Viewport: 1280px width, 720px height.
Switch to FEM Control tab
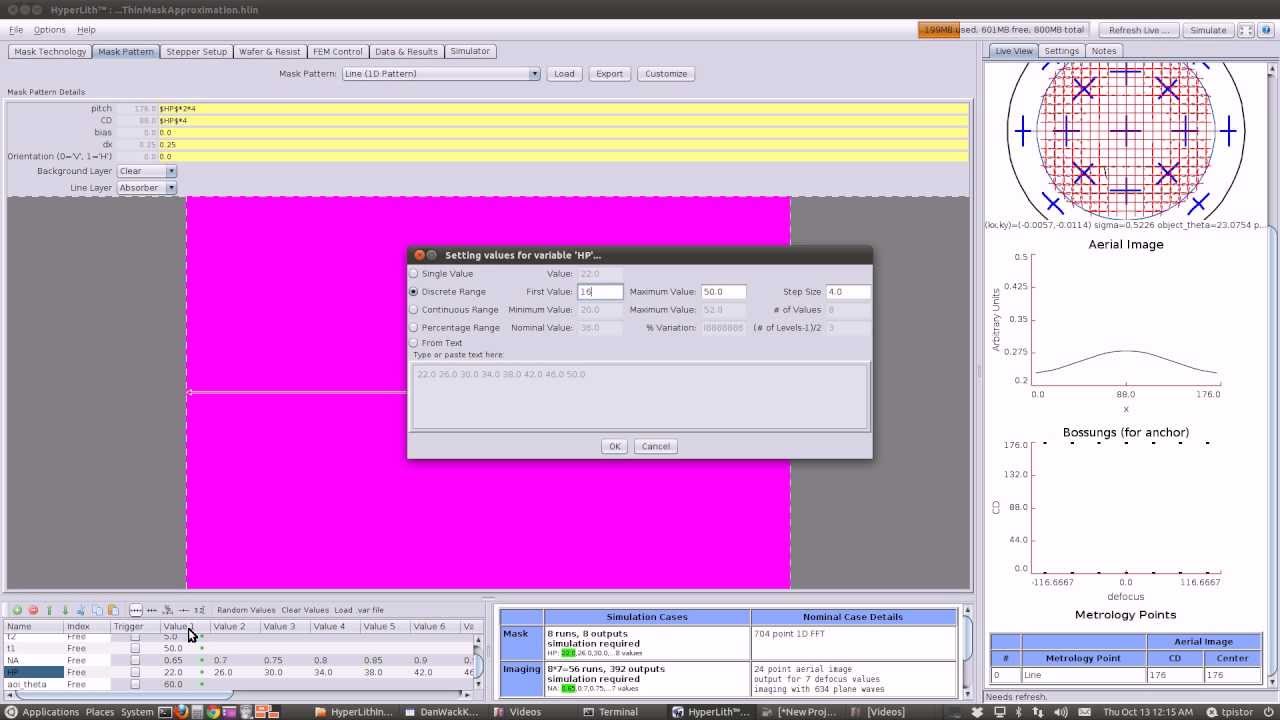click(338, 51)
